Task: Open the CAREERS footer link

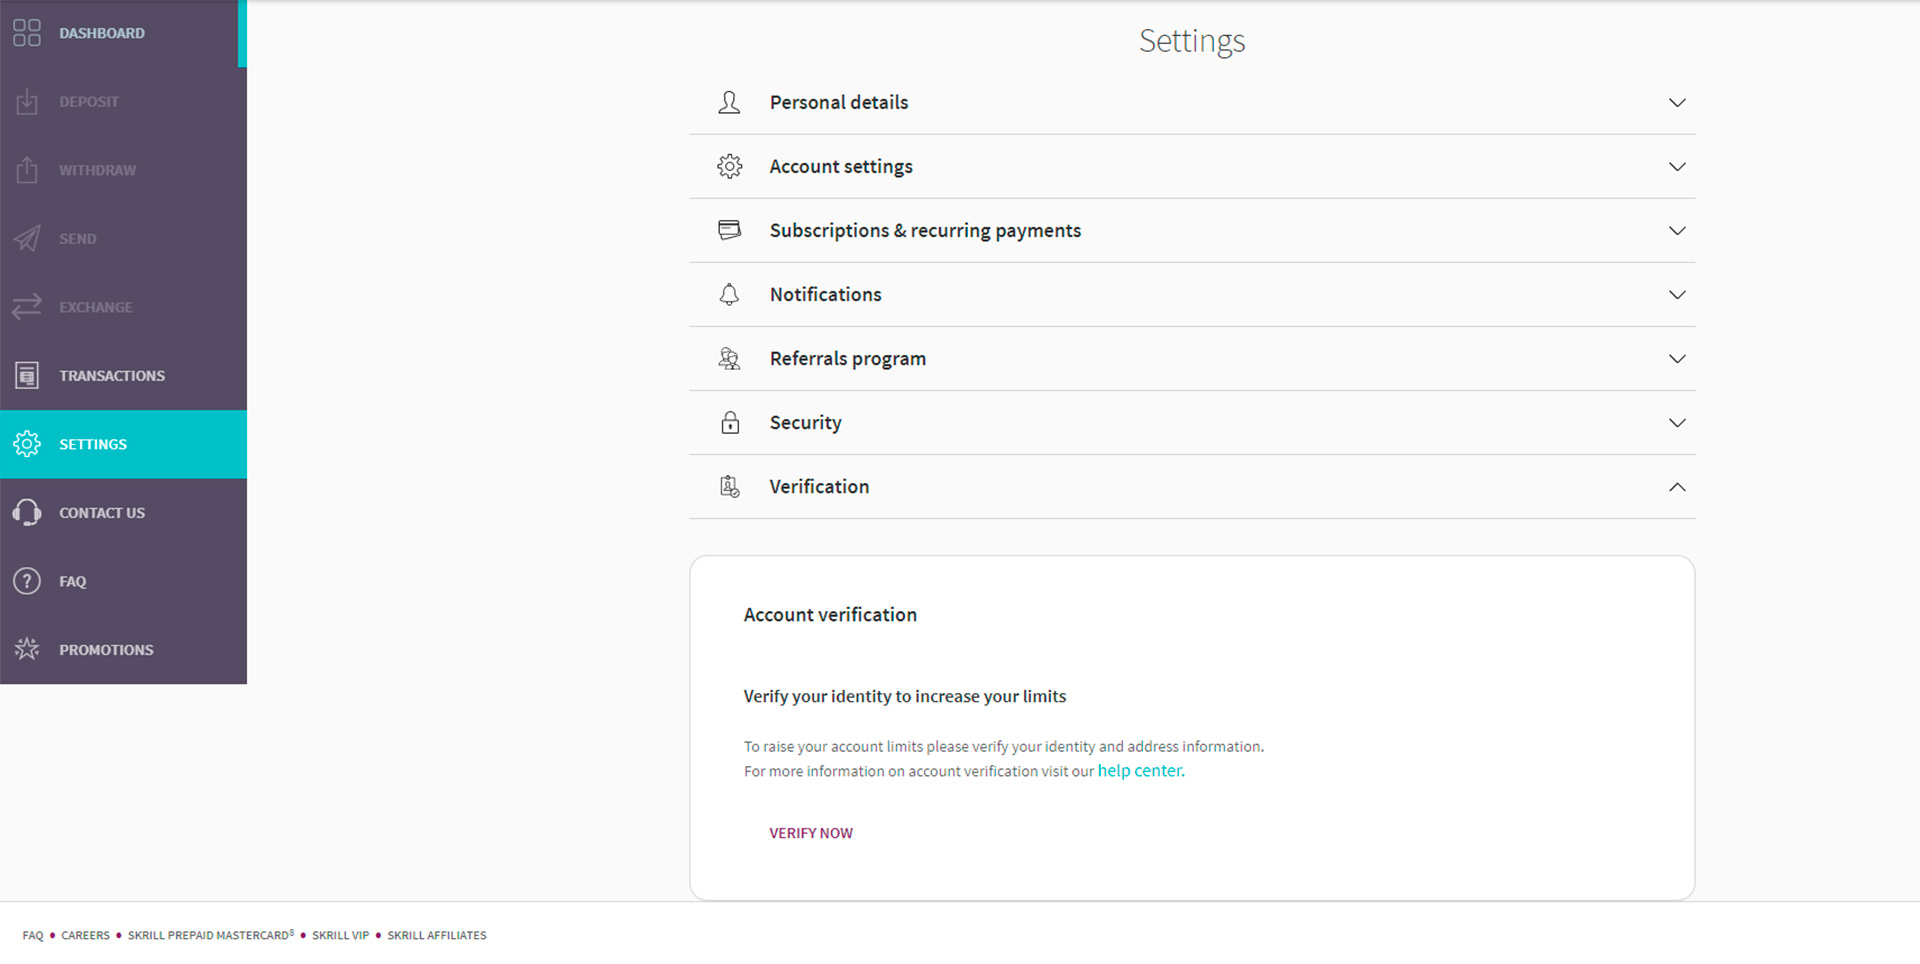Action: [85, 935]
